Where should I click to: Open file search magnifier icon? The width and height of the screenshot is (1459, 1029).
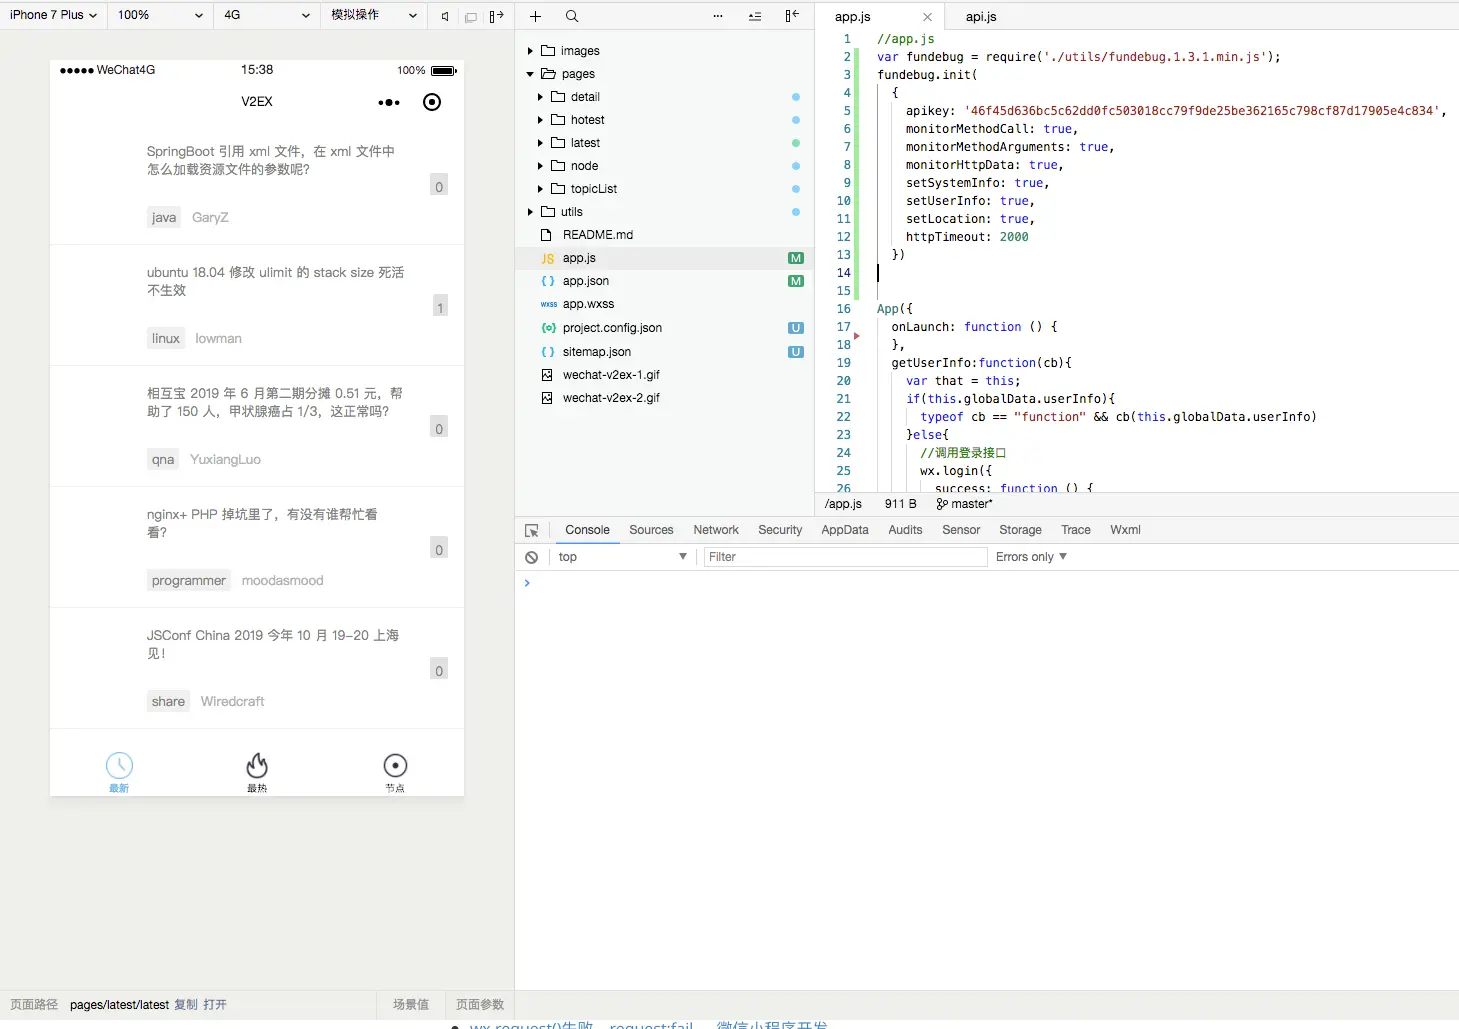(x=572, y=16)
